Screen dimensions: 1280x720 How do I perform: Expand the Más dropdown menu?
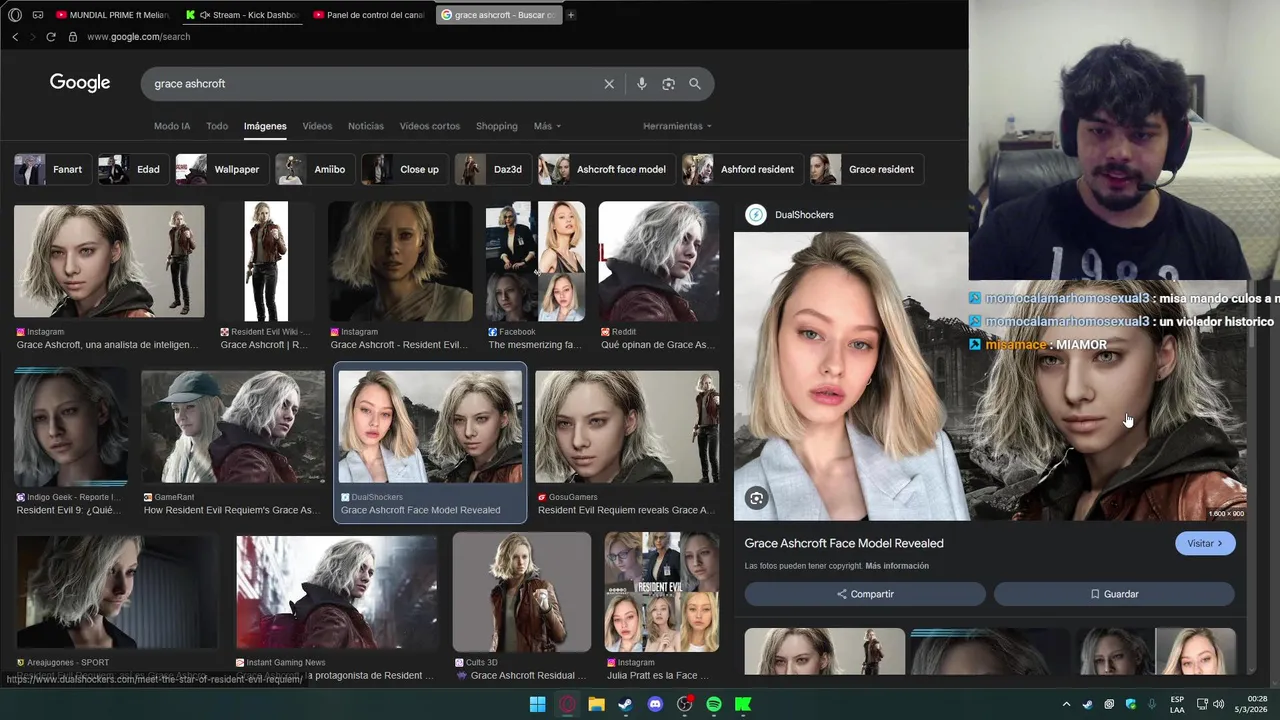pyautogui.click(x=547, y=126)
